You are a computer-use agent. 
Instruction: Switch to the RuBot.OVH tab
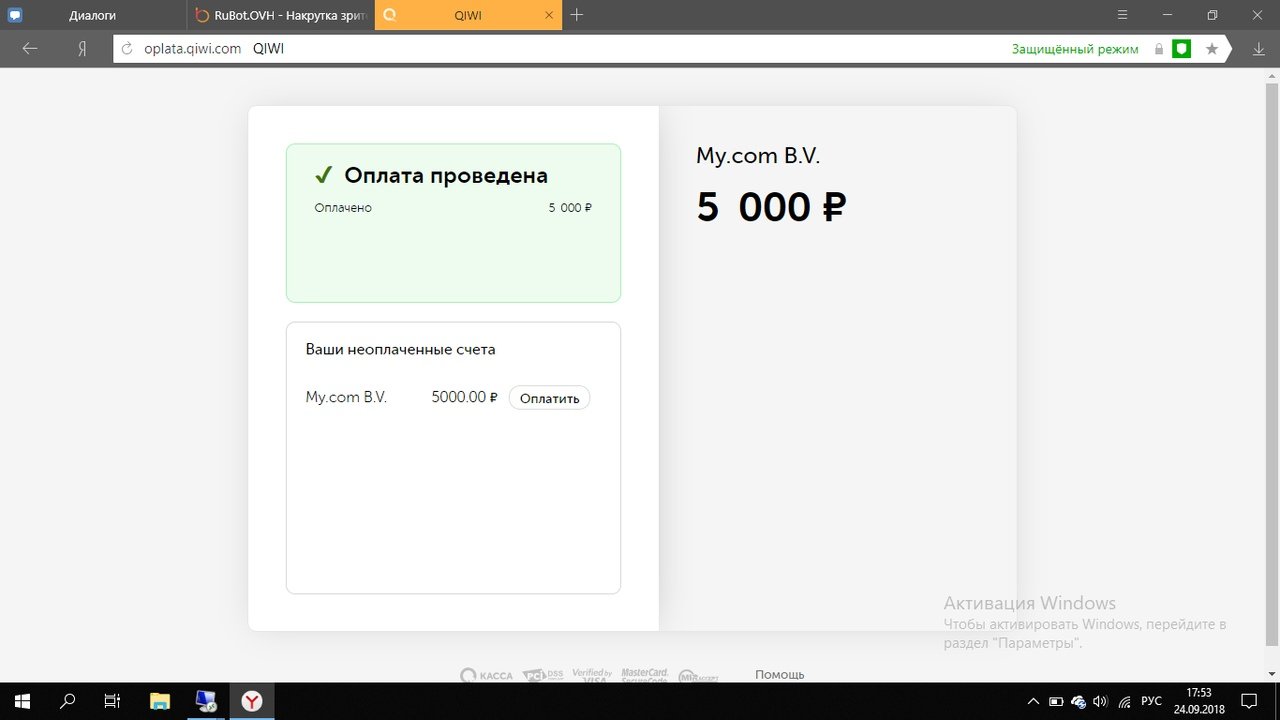(280, 15)
